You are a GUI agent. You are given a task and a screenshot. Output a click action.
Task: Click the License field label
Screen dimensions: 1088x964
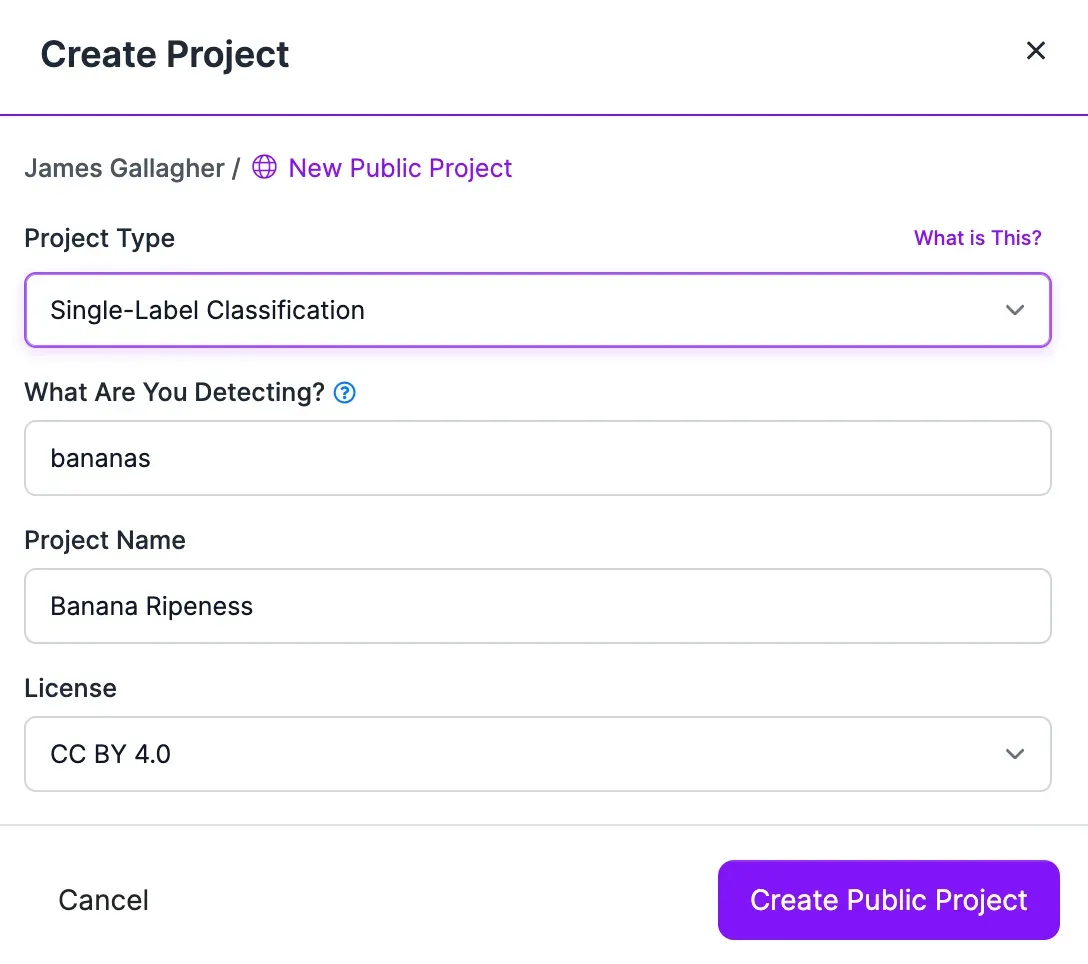click(x=70, y=688)
